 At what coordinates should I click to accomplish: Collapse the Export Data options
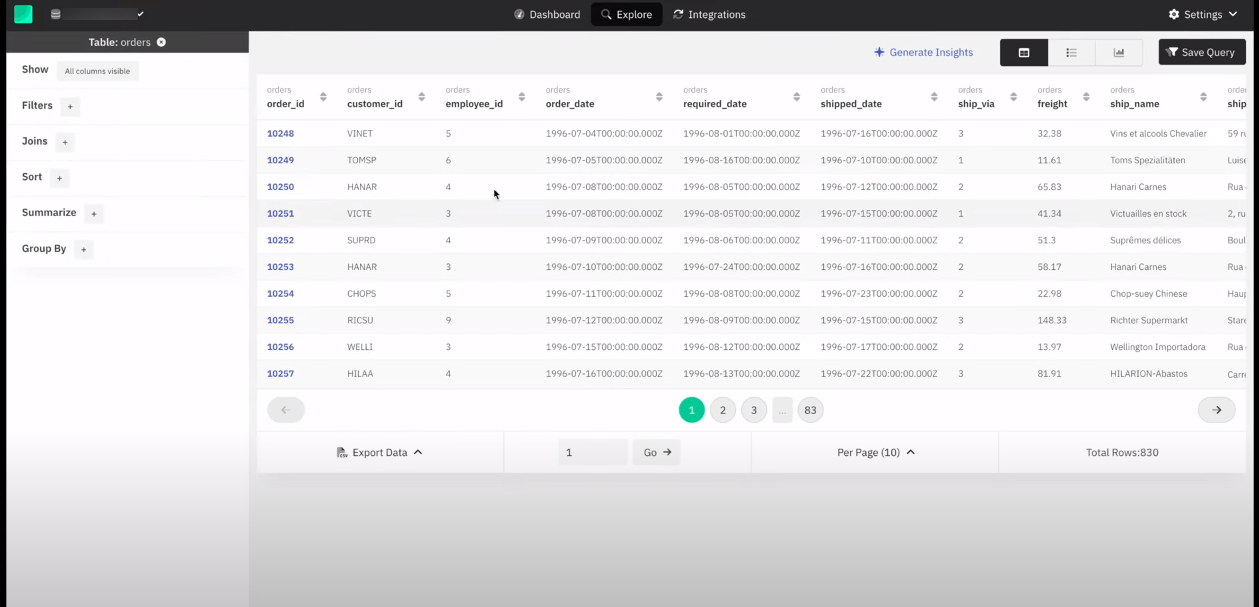click(419, 452)
